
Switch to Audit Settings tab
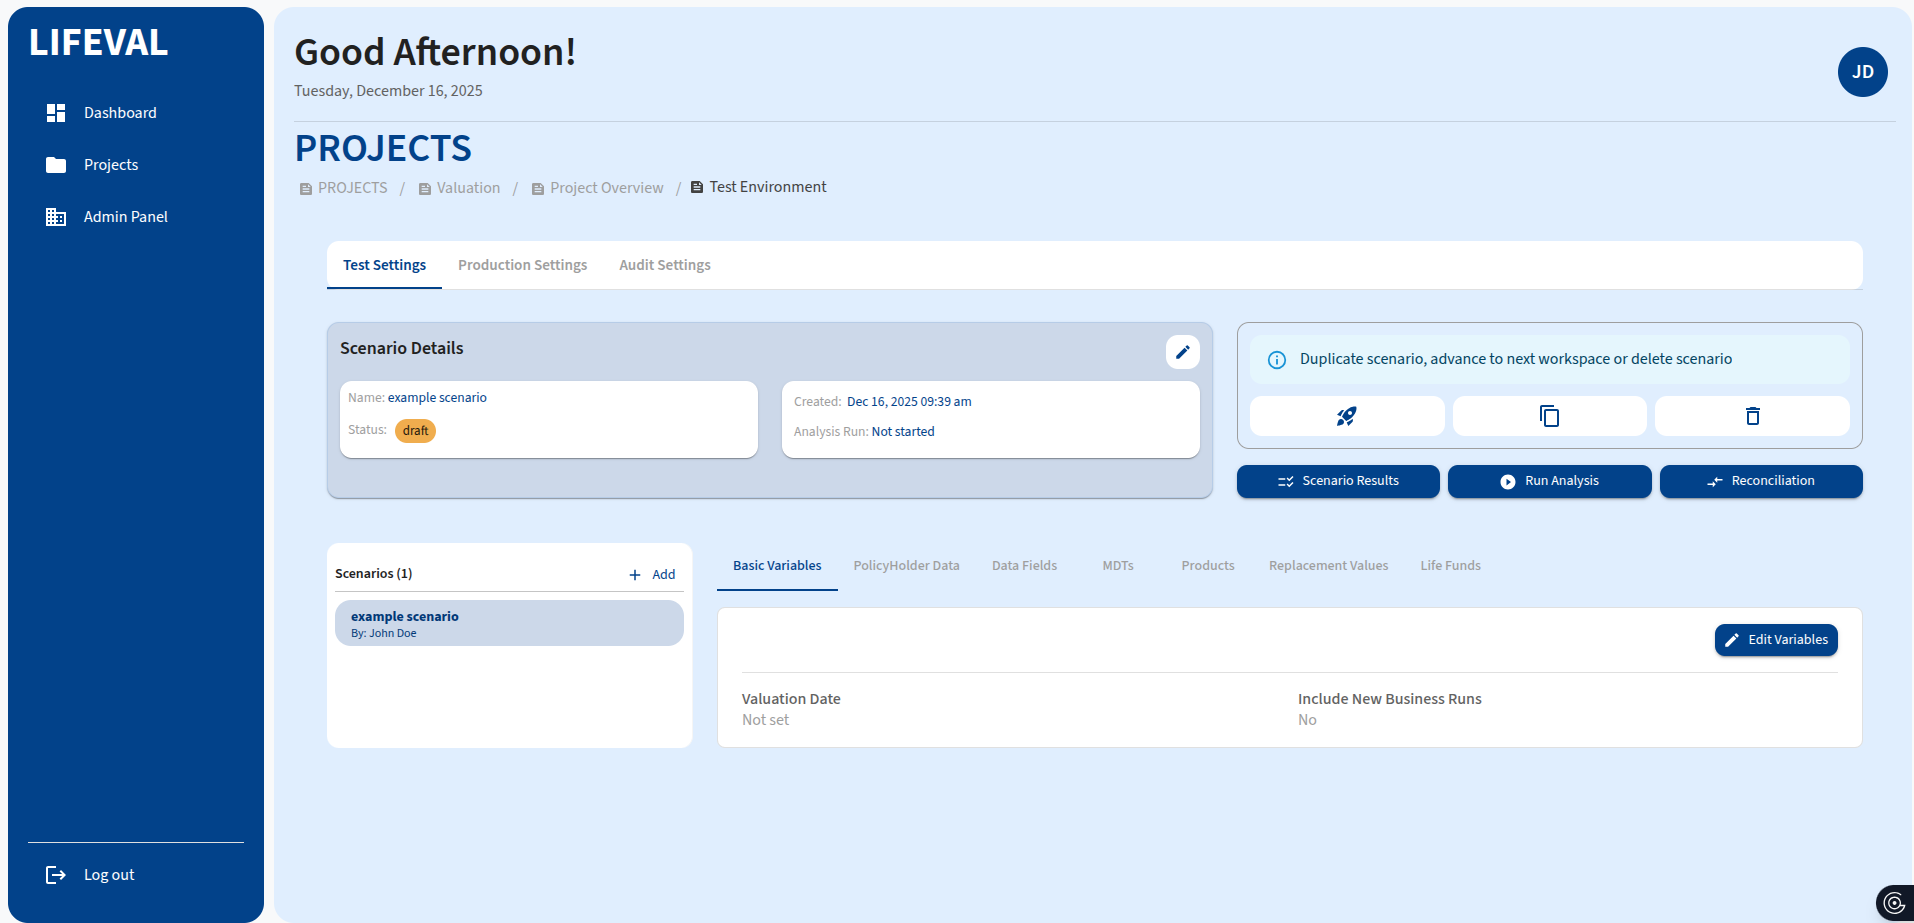coord(664,265)
